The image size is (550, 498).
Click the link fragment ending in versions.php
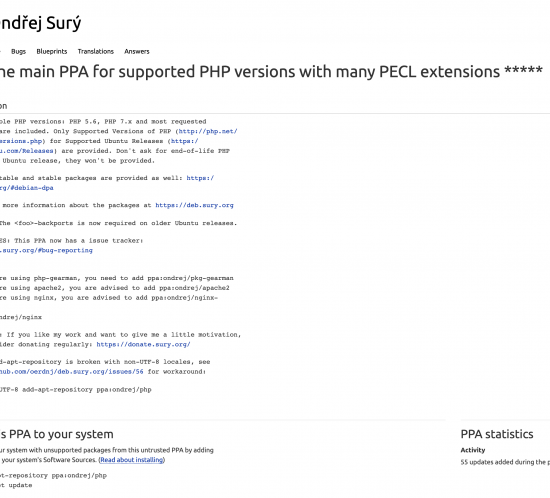pos(21,141)
